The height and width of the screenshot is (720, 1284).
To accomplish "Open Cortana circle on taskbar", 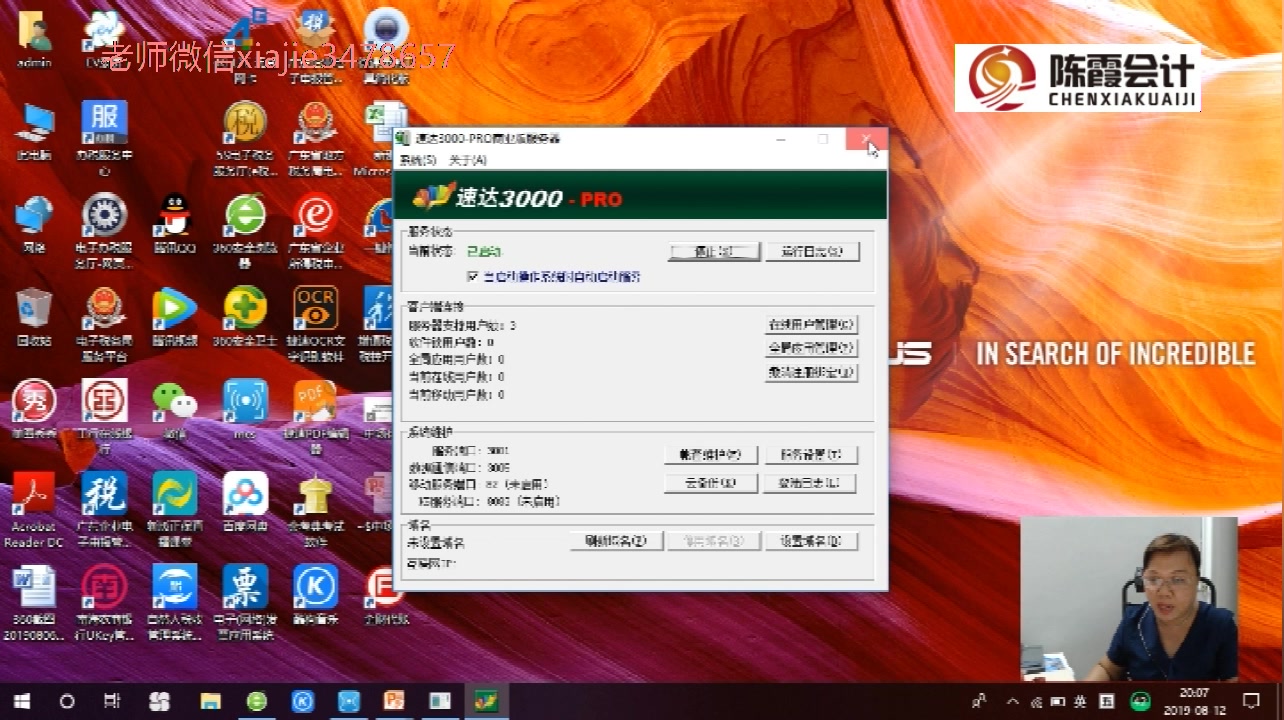I will click(x=67, y=701).
